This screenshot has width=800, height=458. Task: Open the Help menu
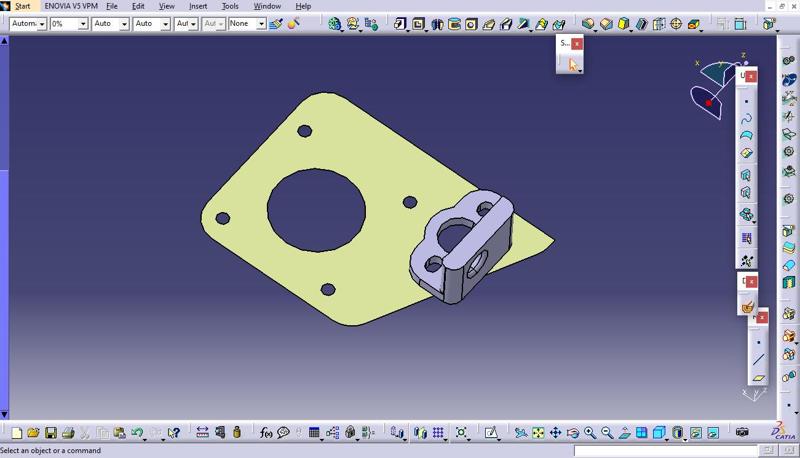pyautogui.click(x=303, y=6)
